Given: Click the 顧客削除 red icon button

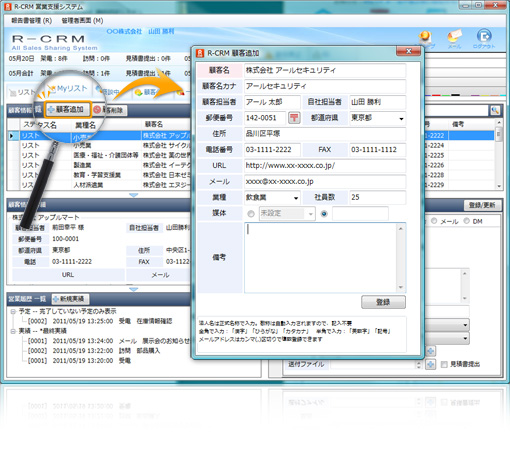Looking at the screenshot, I should 109,110.
